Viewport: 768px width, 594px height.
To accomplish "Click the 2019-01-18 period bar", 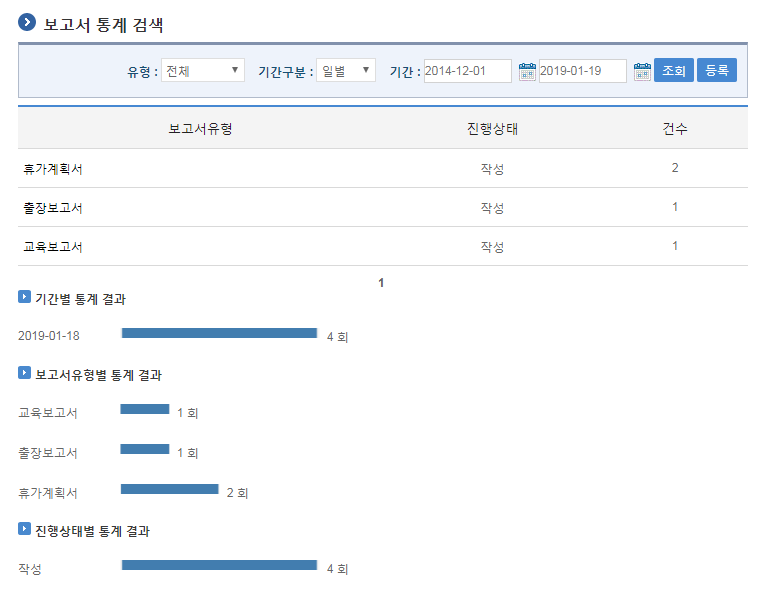I will point(219,333).
